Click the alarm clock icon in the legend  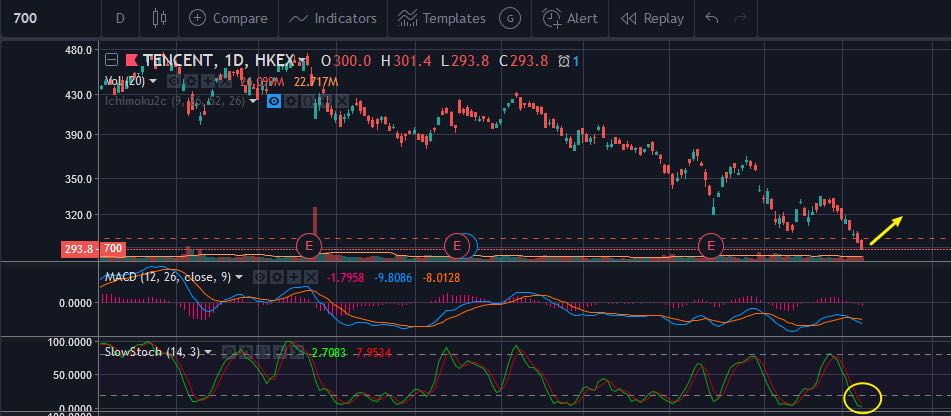point(565,61)
